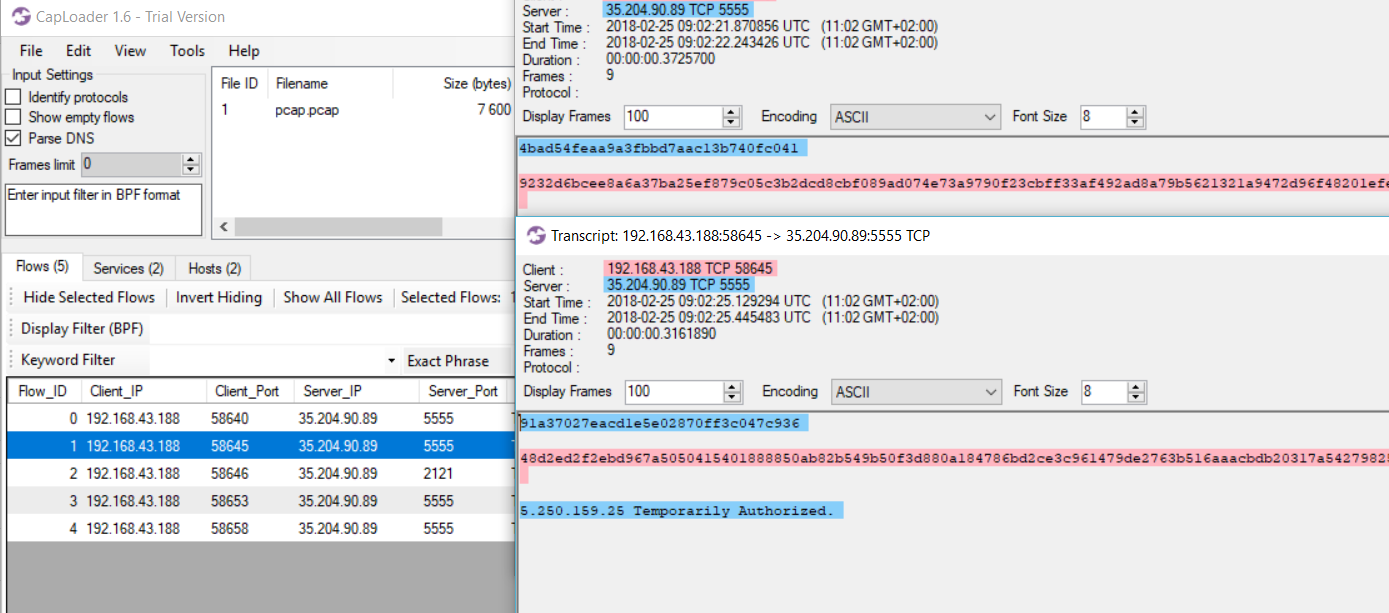Decrease Frames limit with the down arrow
The height and width of the screenshot is (613, 1389).
pos(191,170)
